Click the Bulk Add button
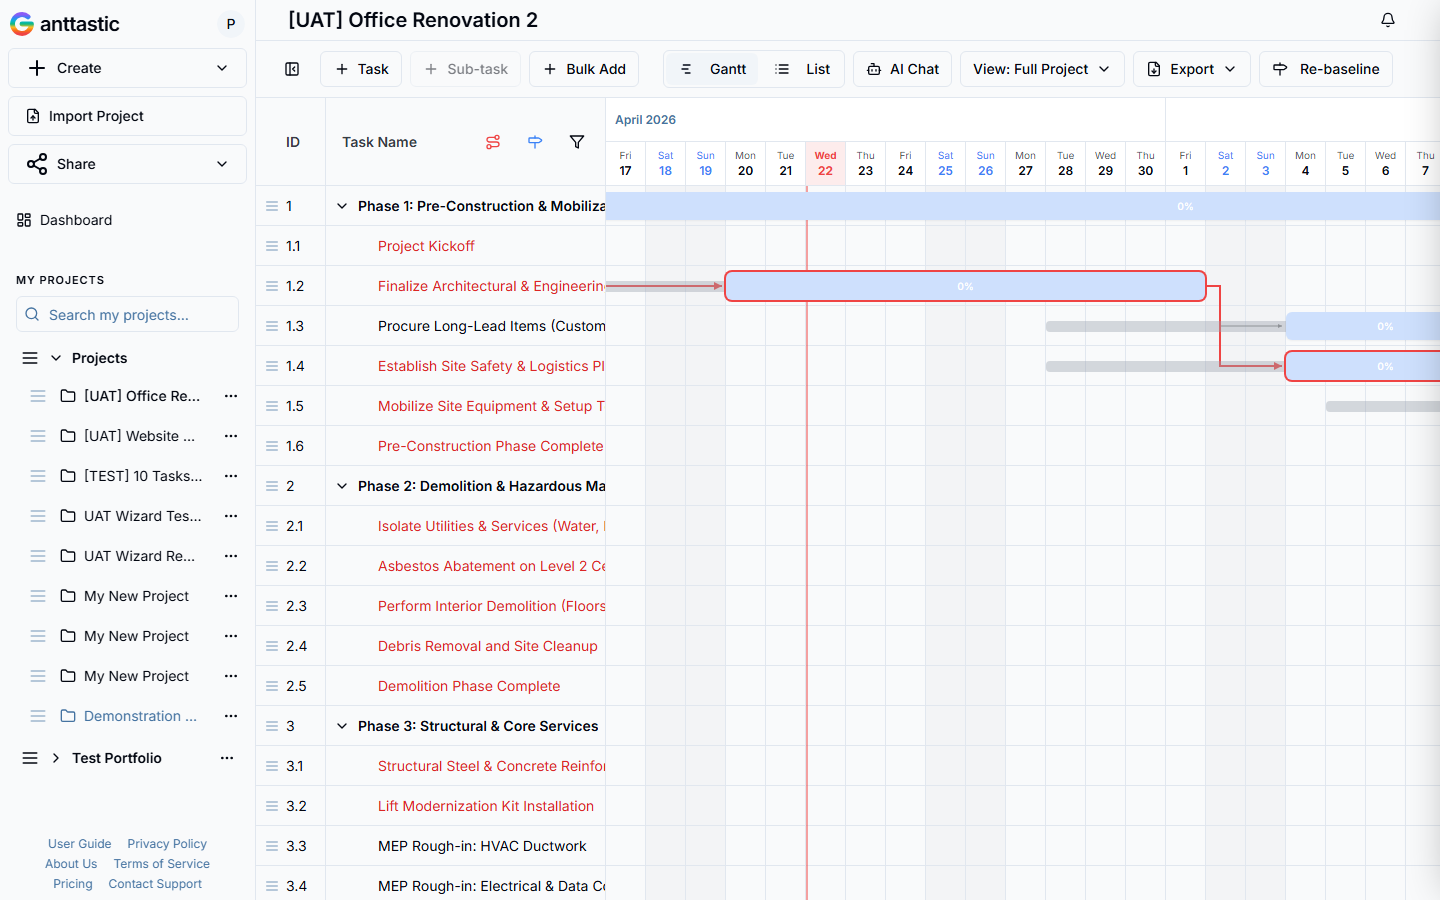The image size is (1440, 900). [584, 69]
